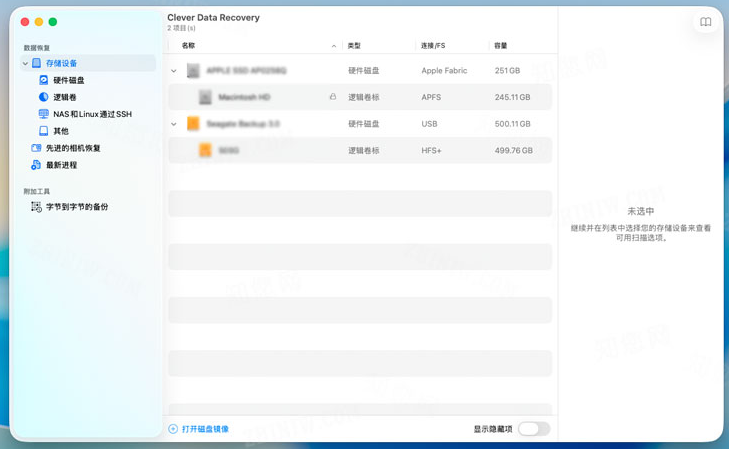
Task: Collapse the Seagate Backup disk row
Action: point(174,124)
